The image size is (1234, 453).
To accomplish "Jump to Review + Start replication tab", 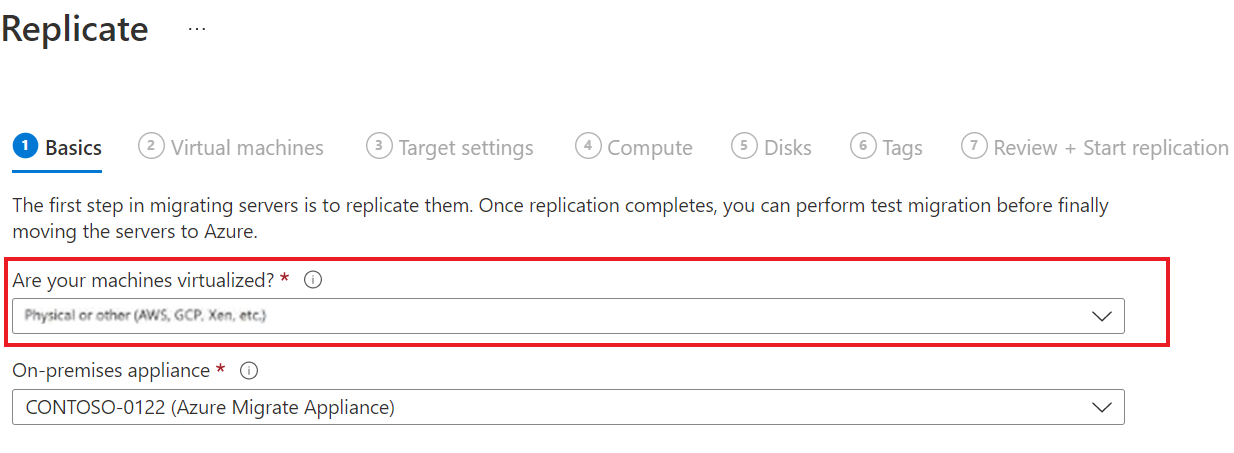I will [1110, 148].
